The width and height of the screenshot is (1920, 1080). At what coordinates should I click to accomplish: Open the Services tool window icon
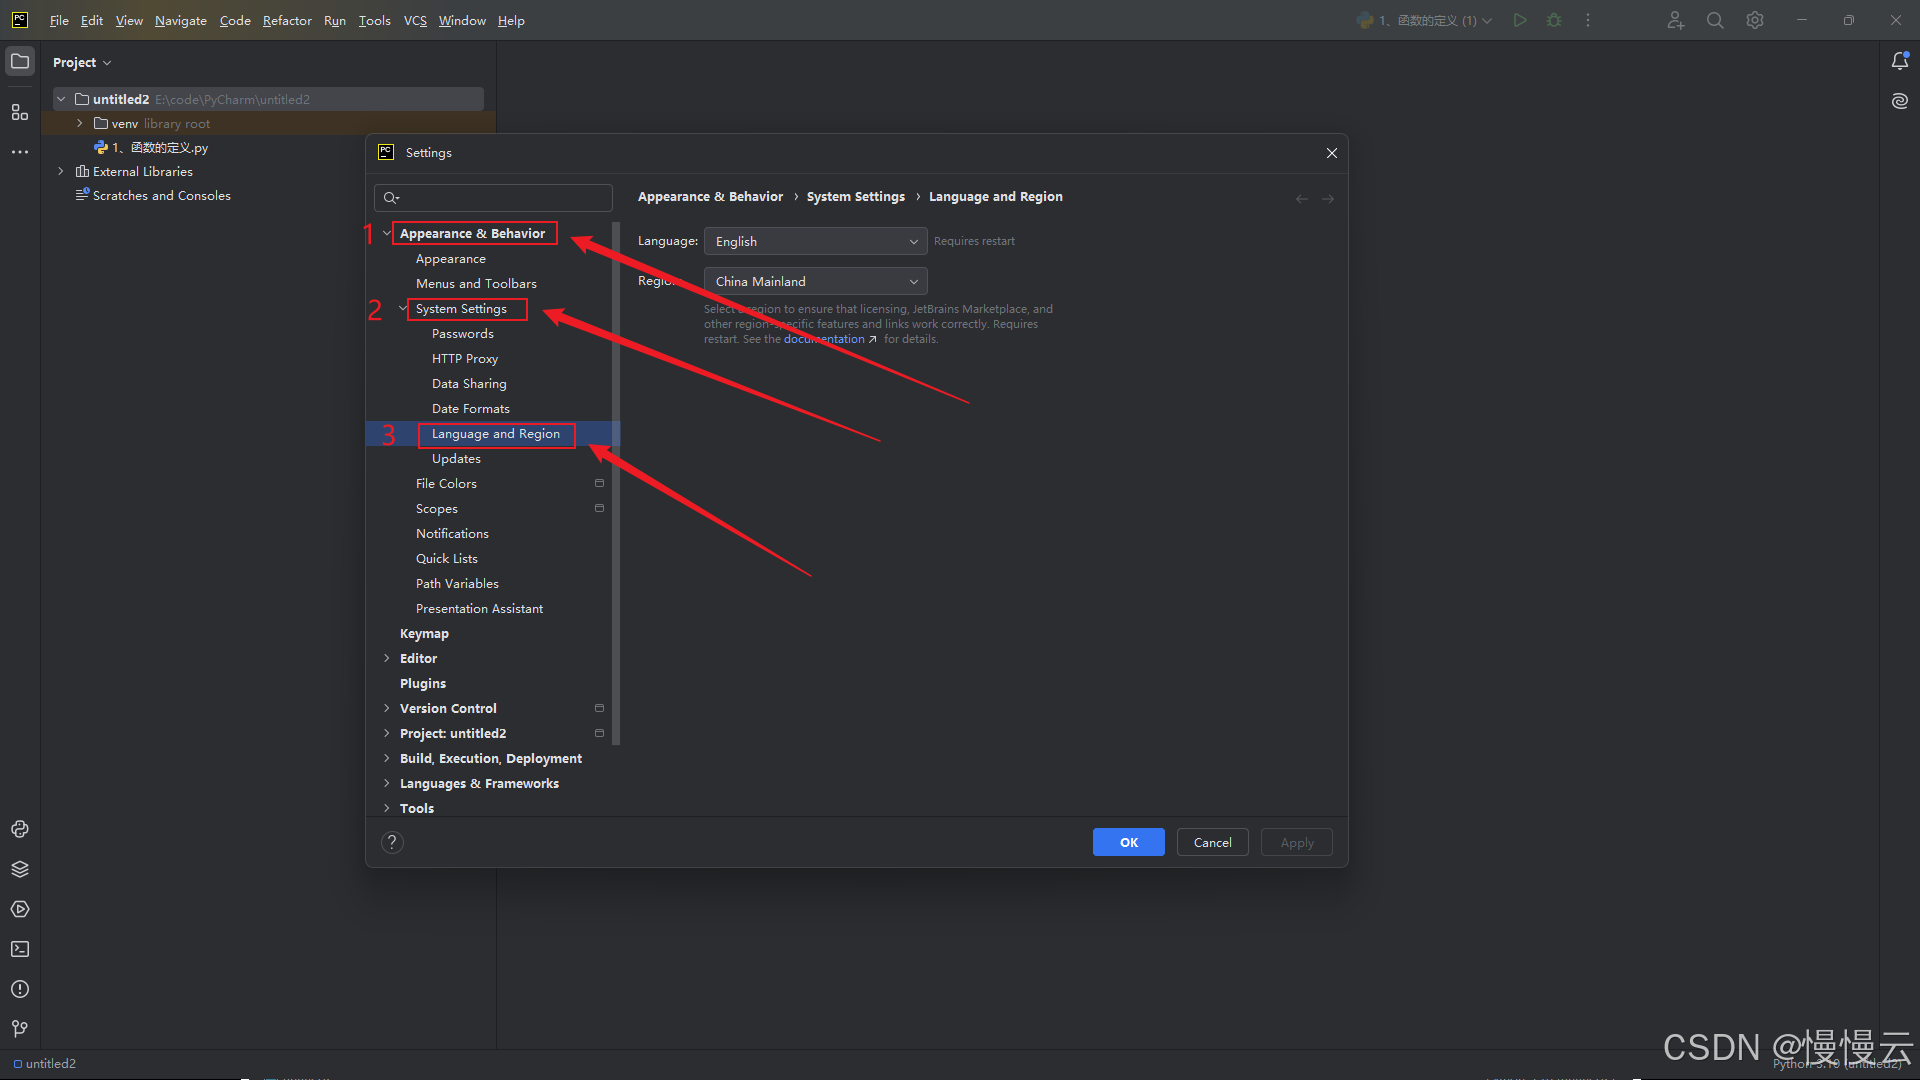point(20,909)
